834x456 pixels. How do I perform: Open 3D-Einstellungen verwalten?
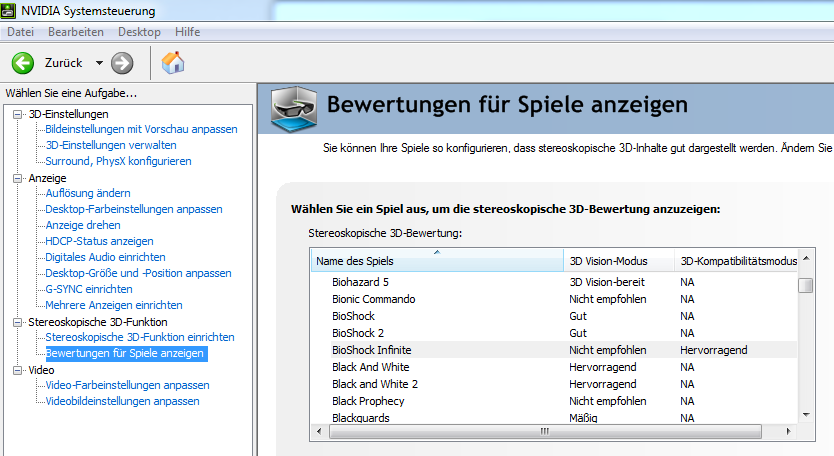111,145
